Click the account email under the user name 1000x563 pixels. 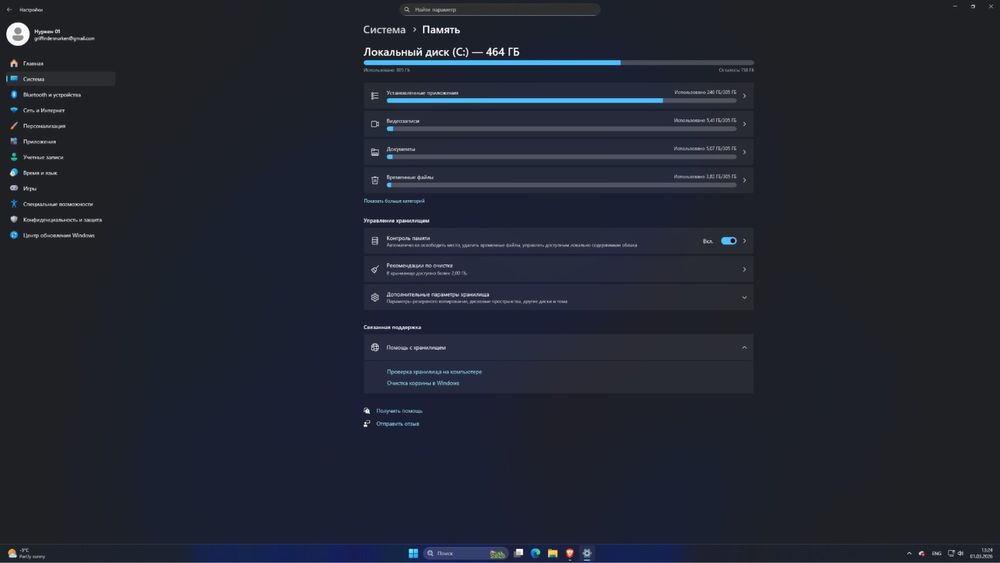point(64,39)
